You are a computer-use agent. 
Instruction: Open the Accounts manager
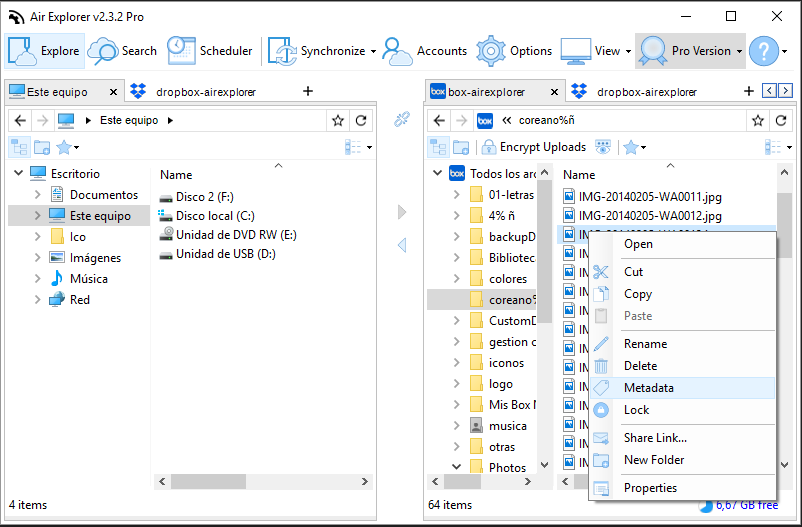click(425, 51)
